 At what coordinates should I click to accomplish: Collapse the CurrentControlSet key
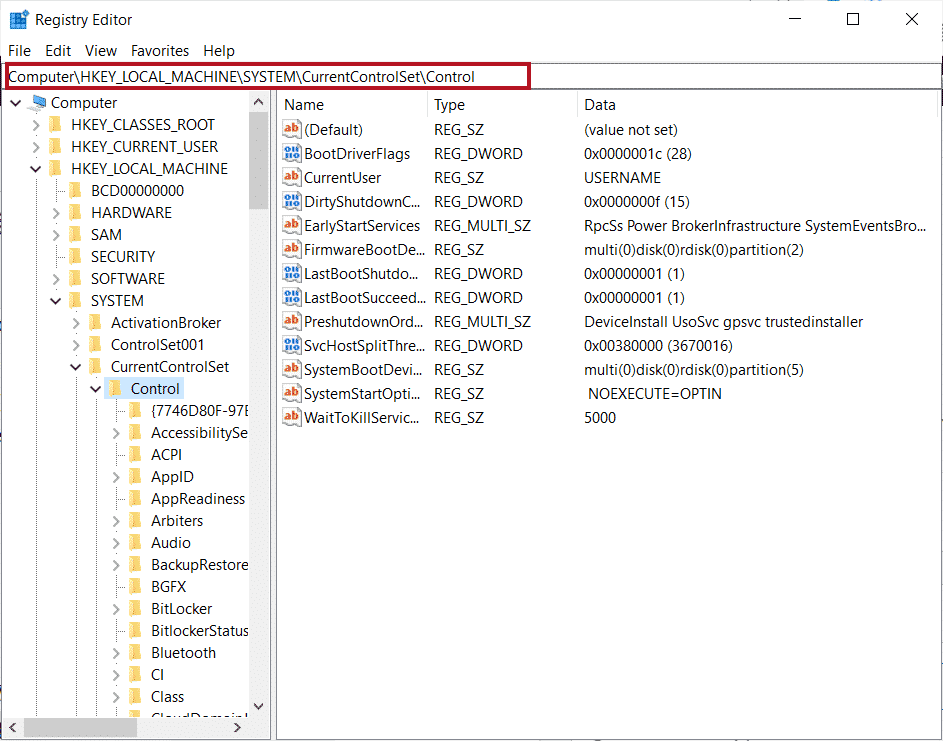click(x=76, y=367)
